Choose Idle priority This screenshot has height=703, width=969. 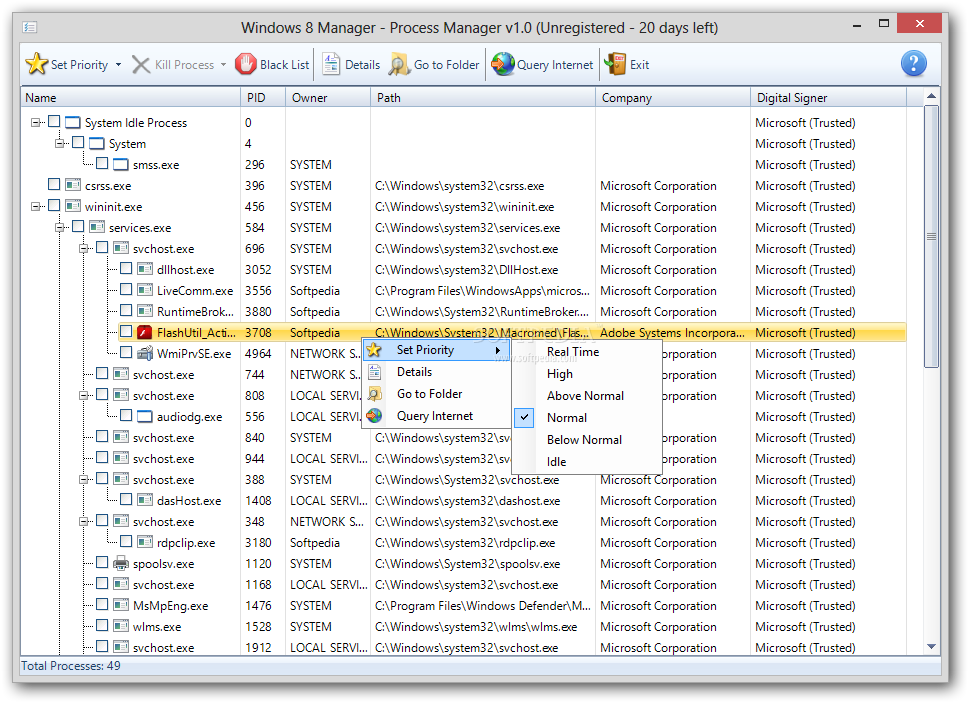coord(588,462)
